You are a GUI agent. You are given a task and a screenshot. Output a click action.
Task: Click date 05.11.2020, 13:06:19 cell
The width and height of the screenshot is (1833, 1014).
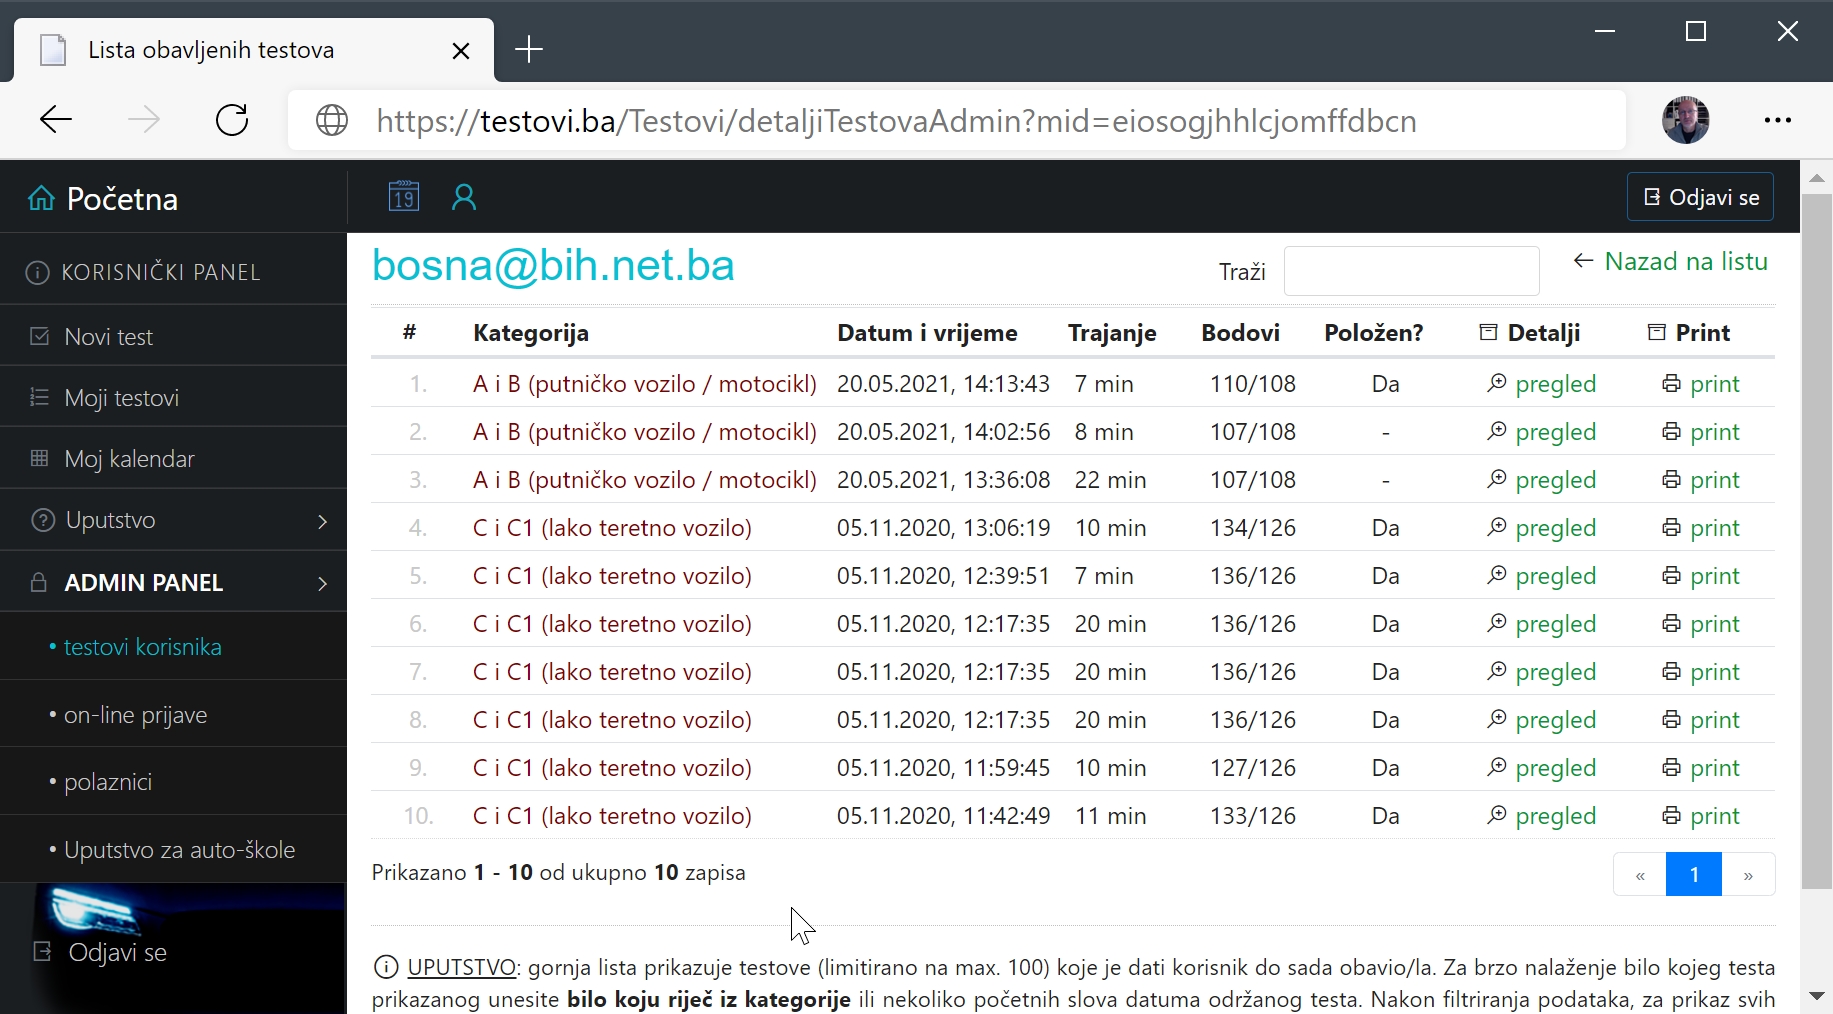[943, 528]
